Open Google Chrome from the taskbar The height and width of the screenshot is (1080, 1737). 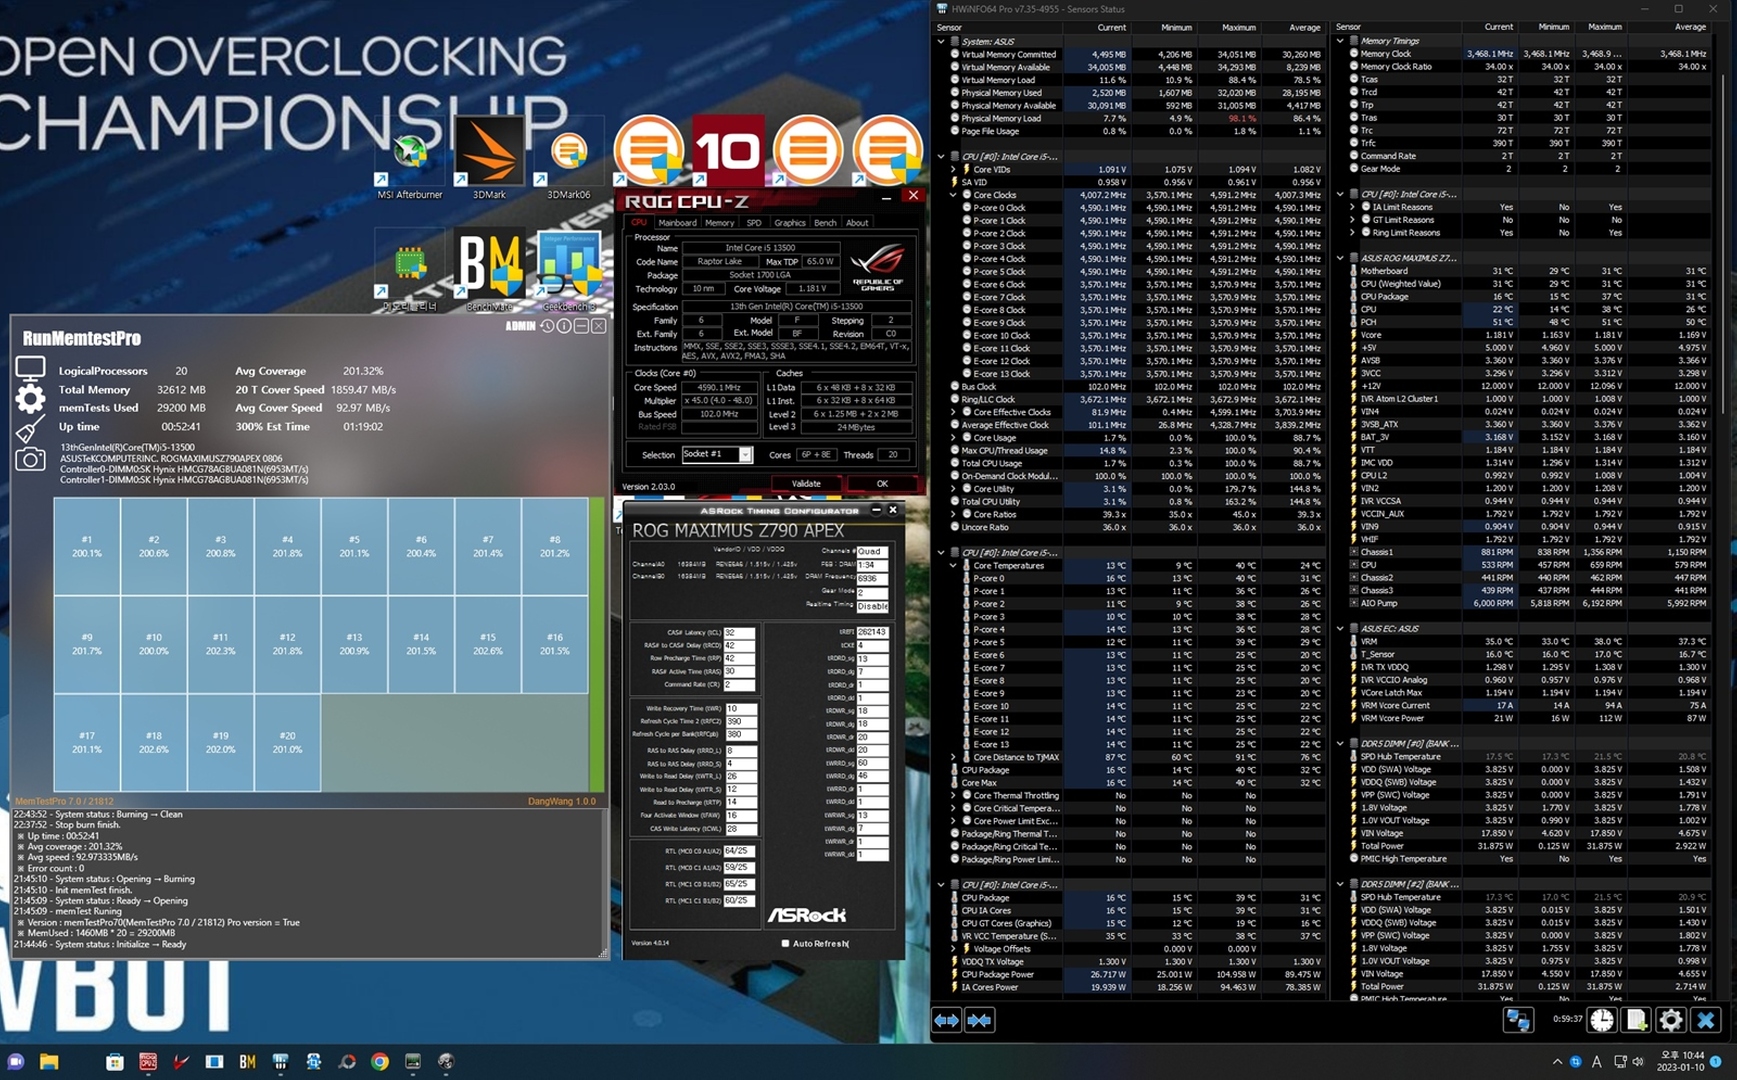click(380, 1062)
